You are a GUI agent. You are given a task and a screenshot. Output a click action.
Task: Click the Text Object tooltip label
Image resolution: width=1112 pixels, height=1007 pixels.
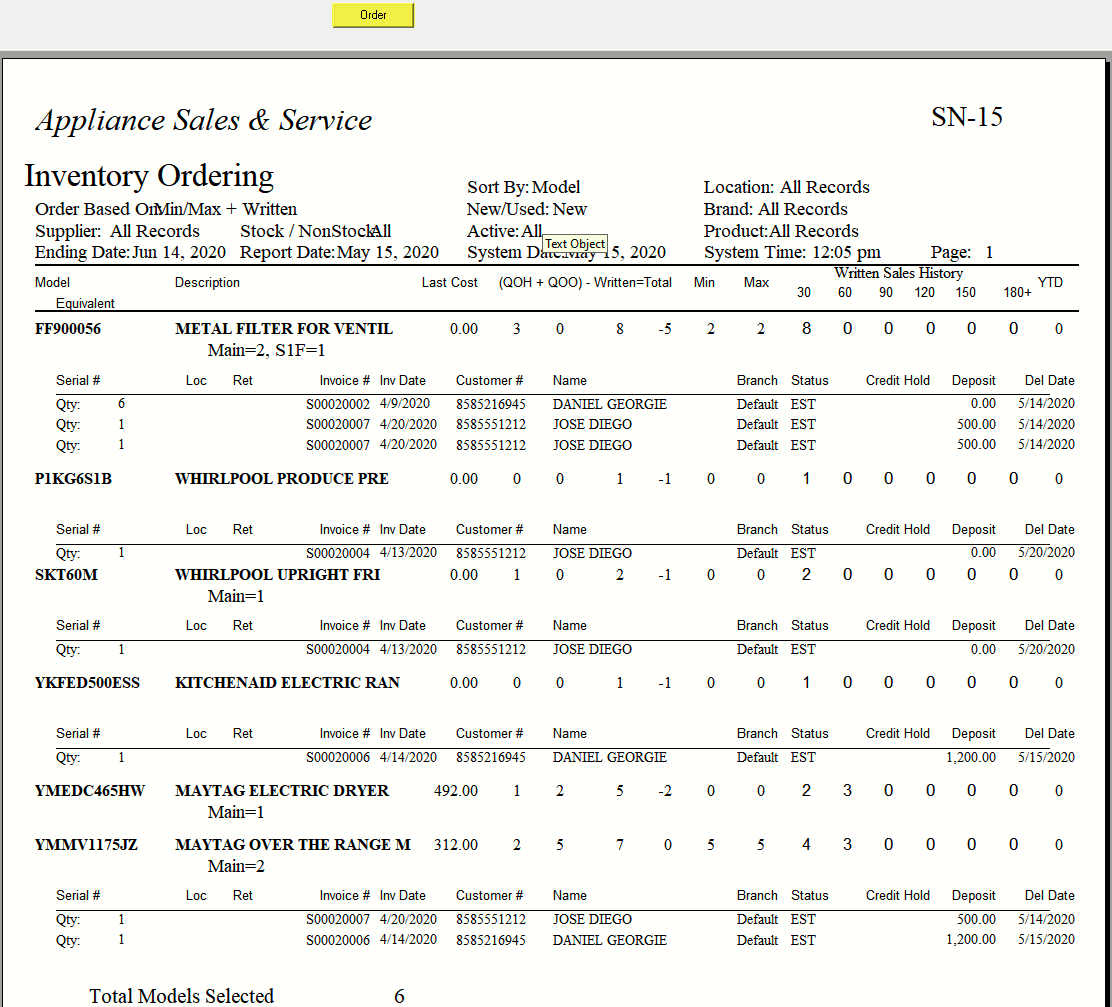tap(574, 244)
